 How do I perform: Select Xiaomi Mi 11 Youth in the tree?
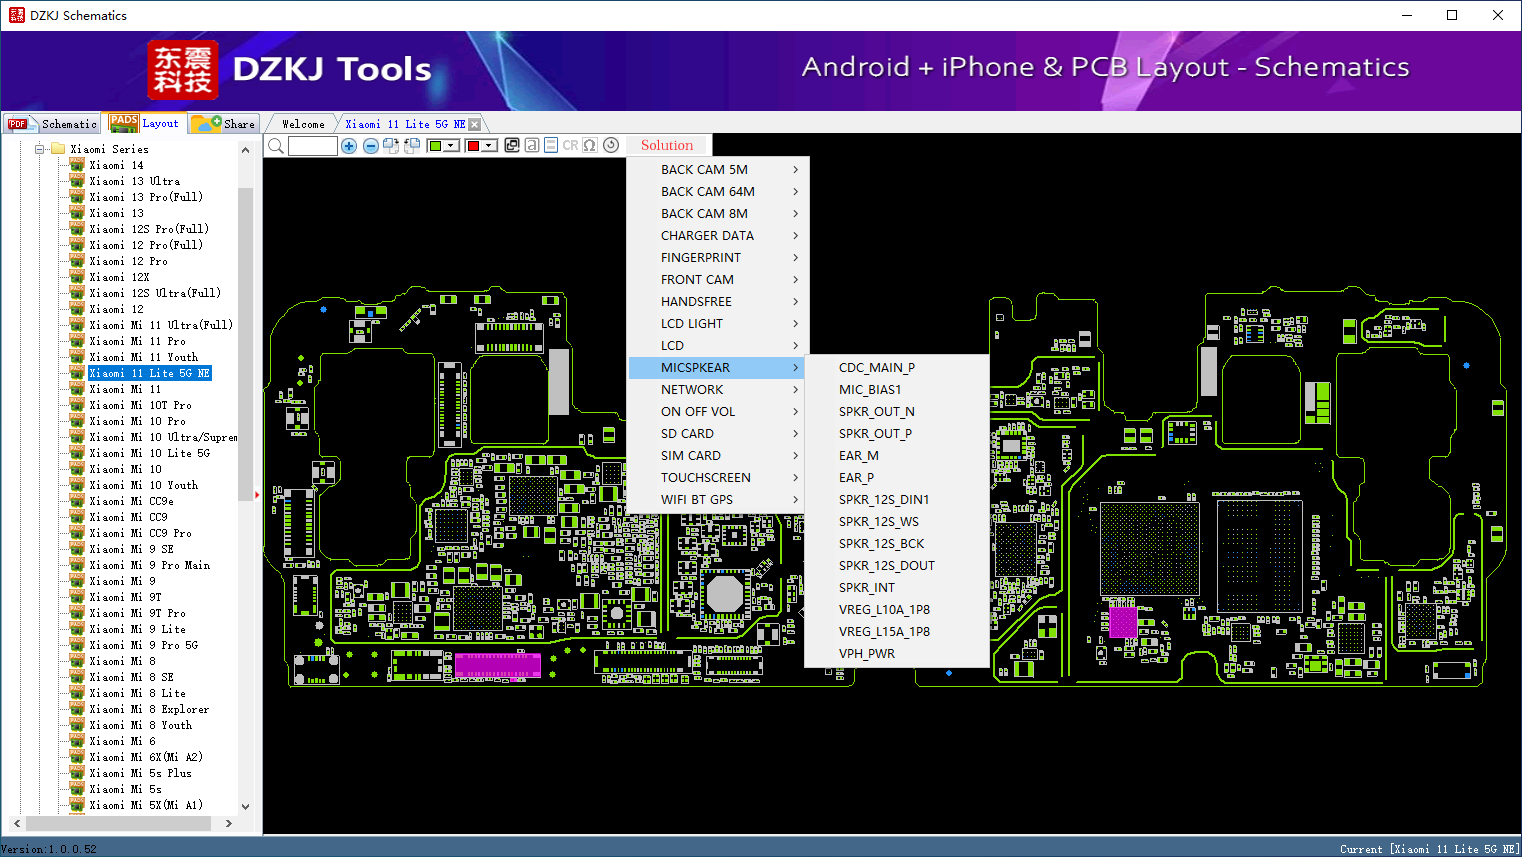[144, 357]
